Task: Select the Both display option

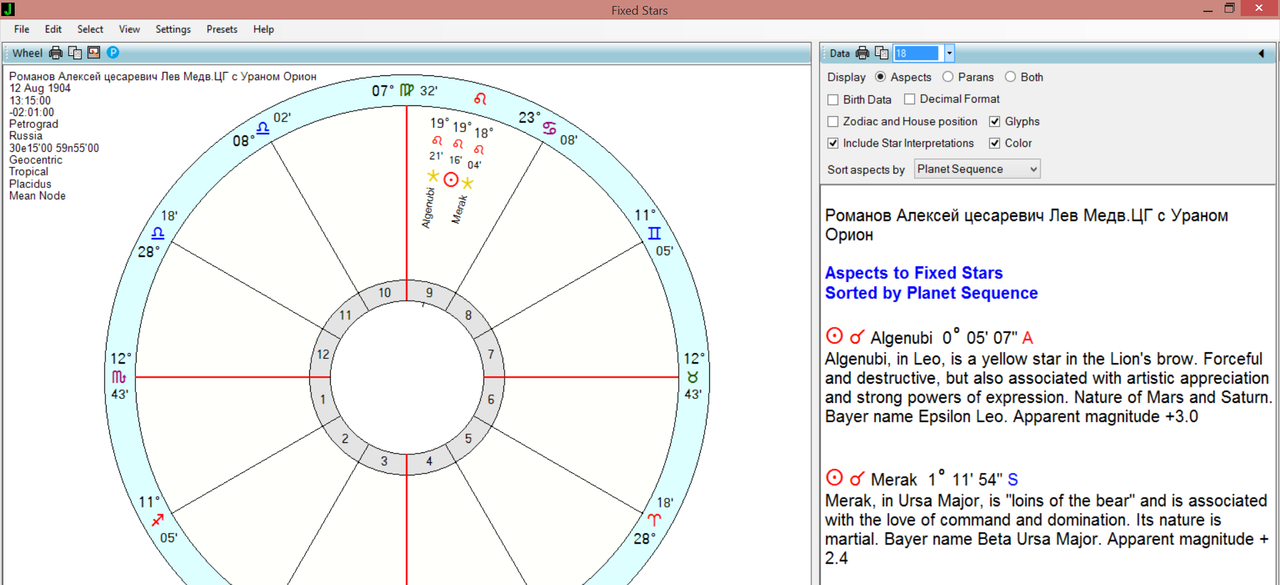Action: [1024, 77]
